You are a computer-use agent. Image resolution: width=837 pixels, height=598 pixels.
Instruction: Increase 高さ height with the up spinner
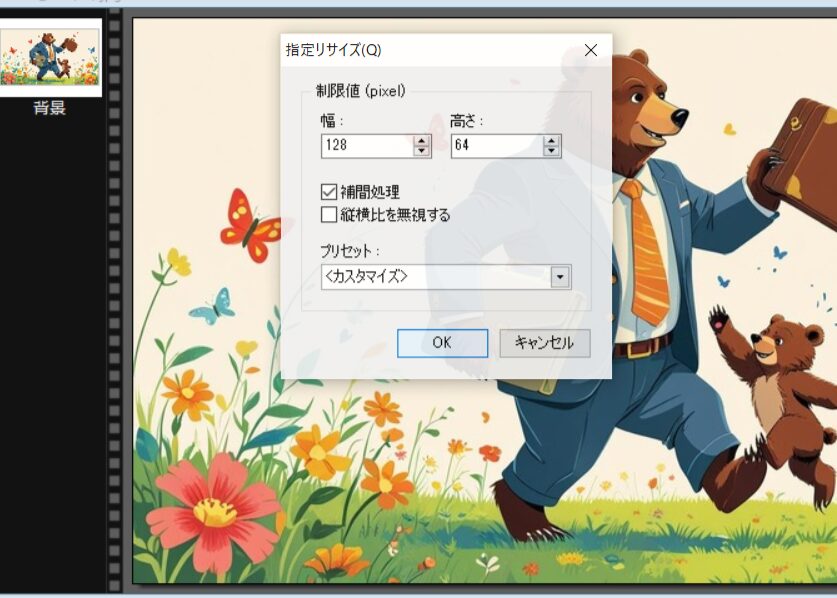551,140
